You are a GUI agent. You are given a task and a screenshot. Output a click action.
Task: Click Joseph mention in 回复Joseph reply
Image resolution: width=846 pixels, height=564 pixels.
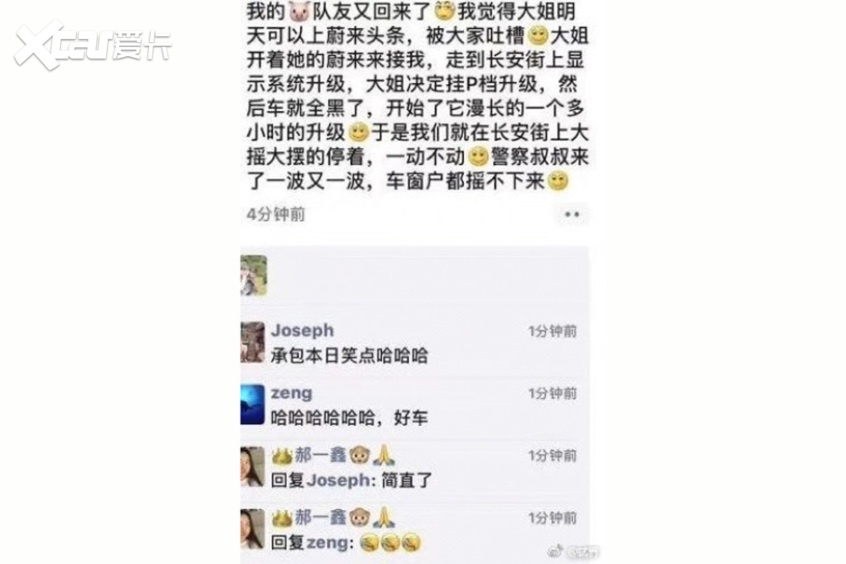coord(340,480)
